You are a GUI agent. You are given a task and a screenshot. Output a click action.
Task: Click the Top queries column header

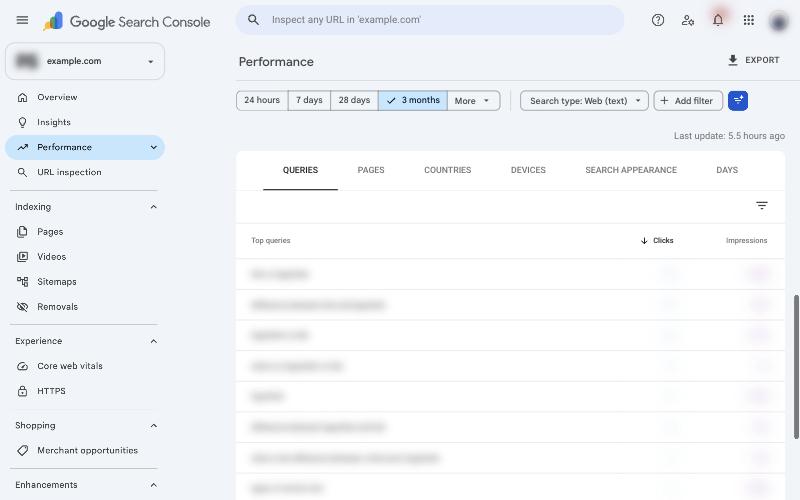[270, 240]
